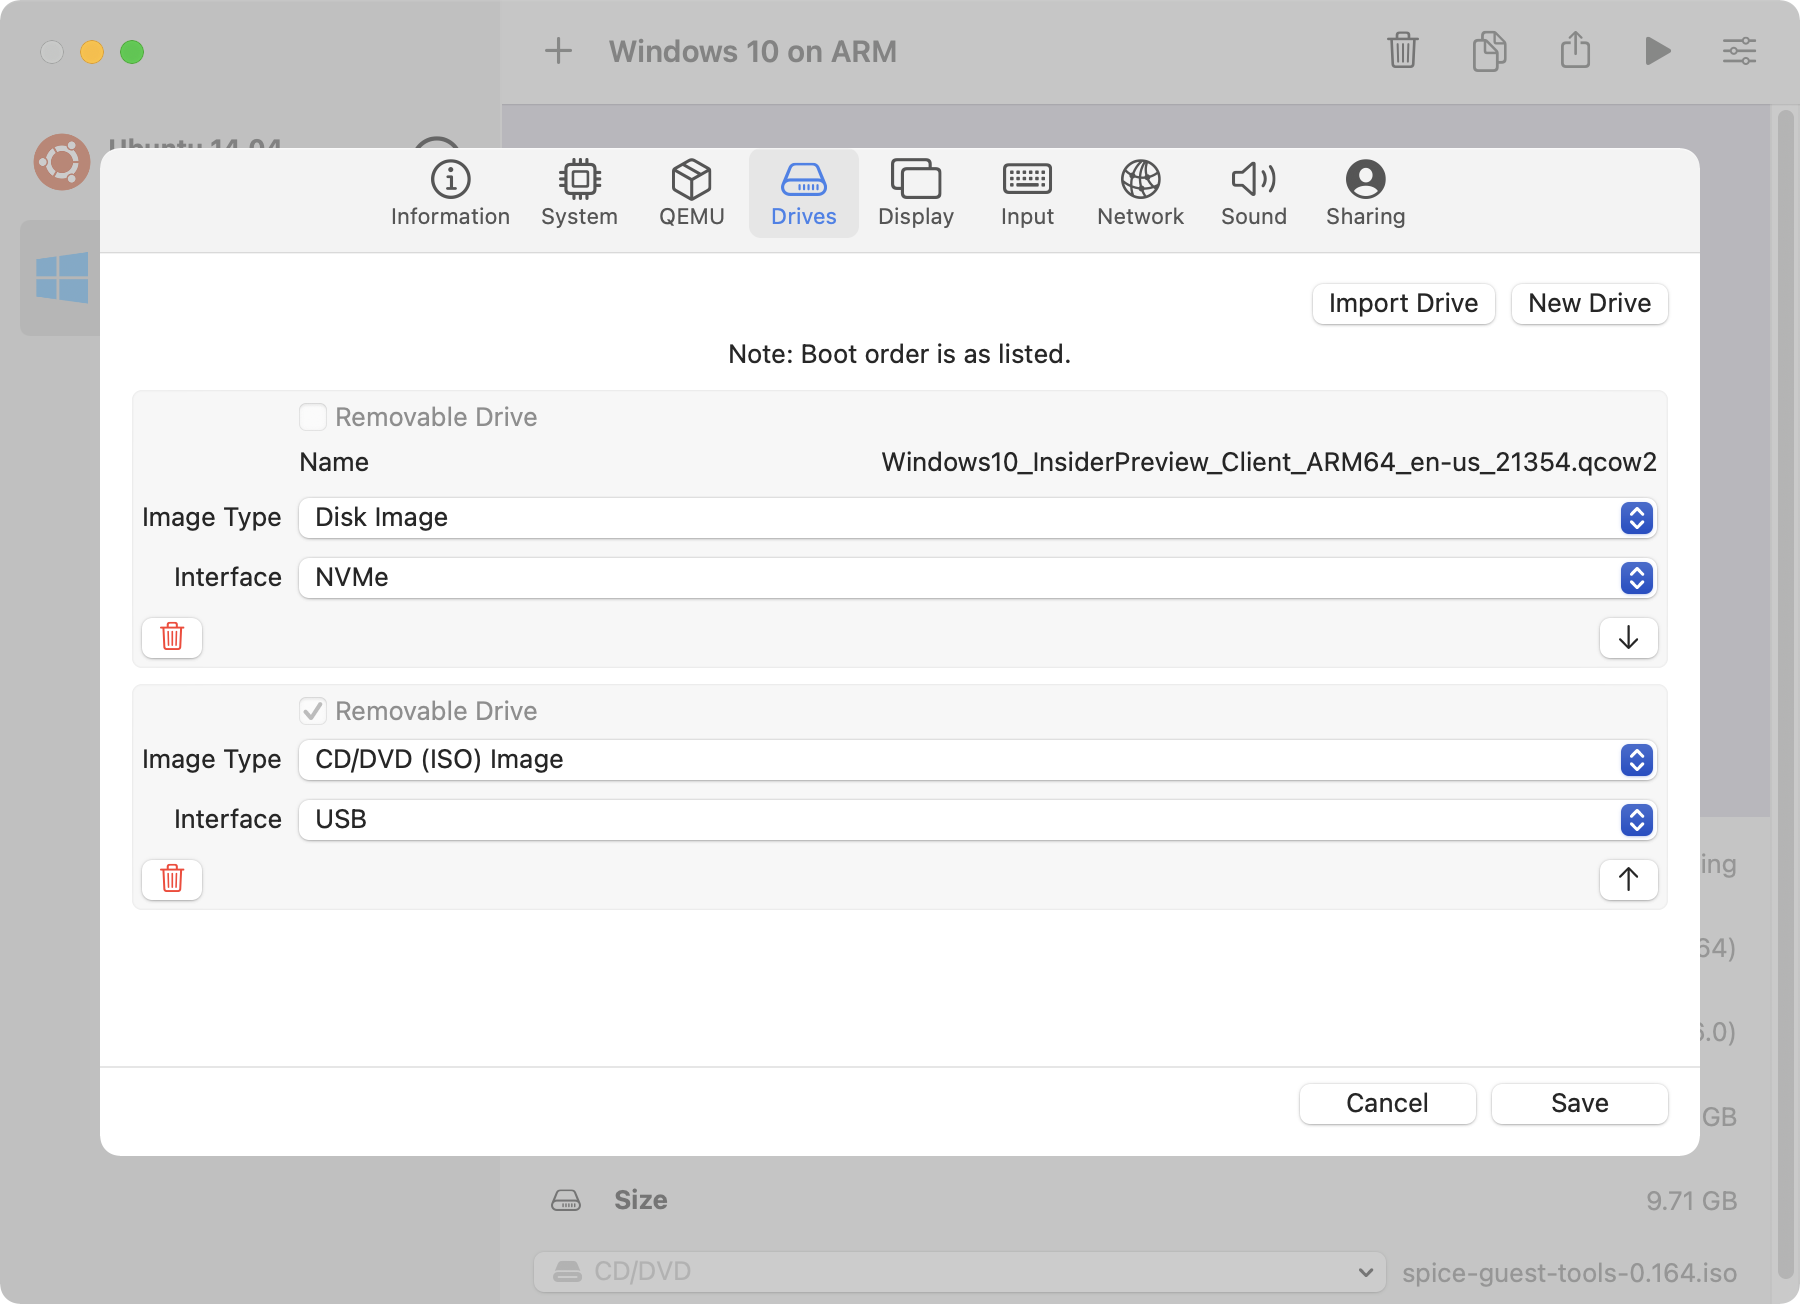
Task: Open the Input settings pane
Action: coord(1027,193)
